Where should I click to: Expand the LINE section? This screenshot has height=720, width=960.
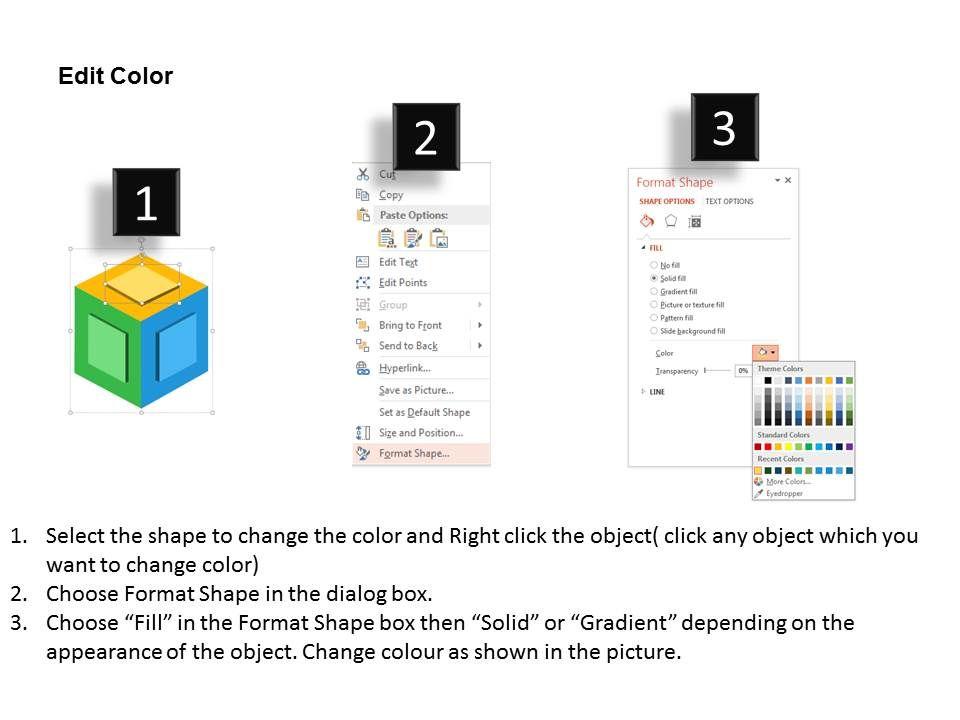point(643,392)
